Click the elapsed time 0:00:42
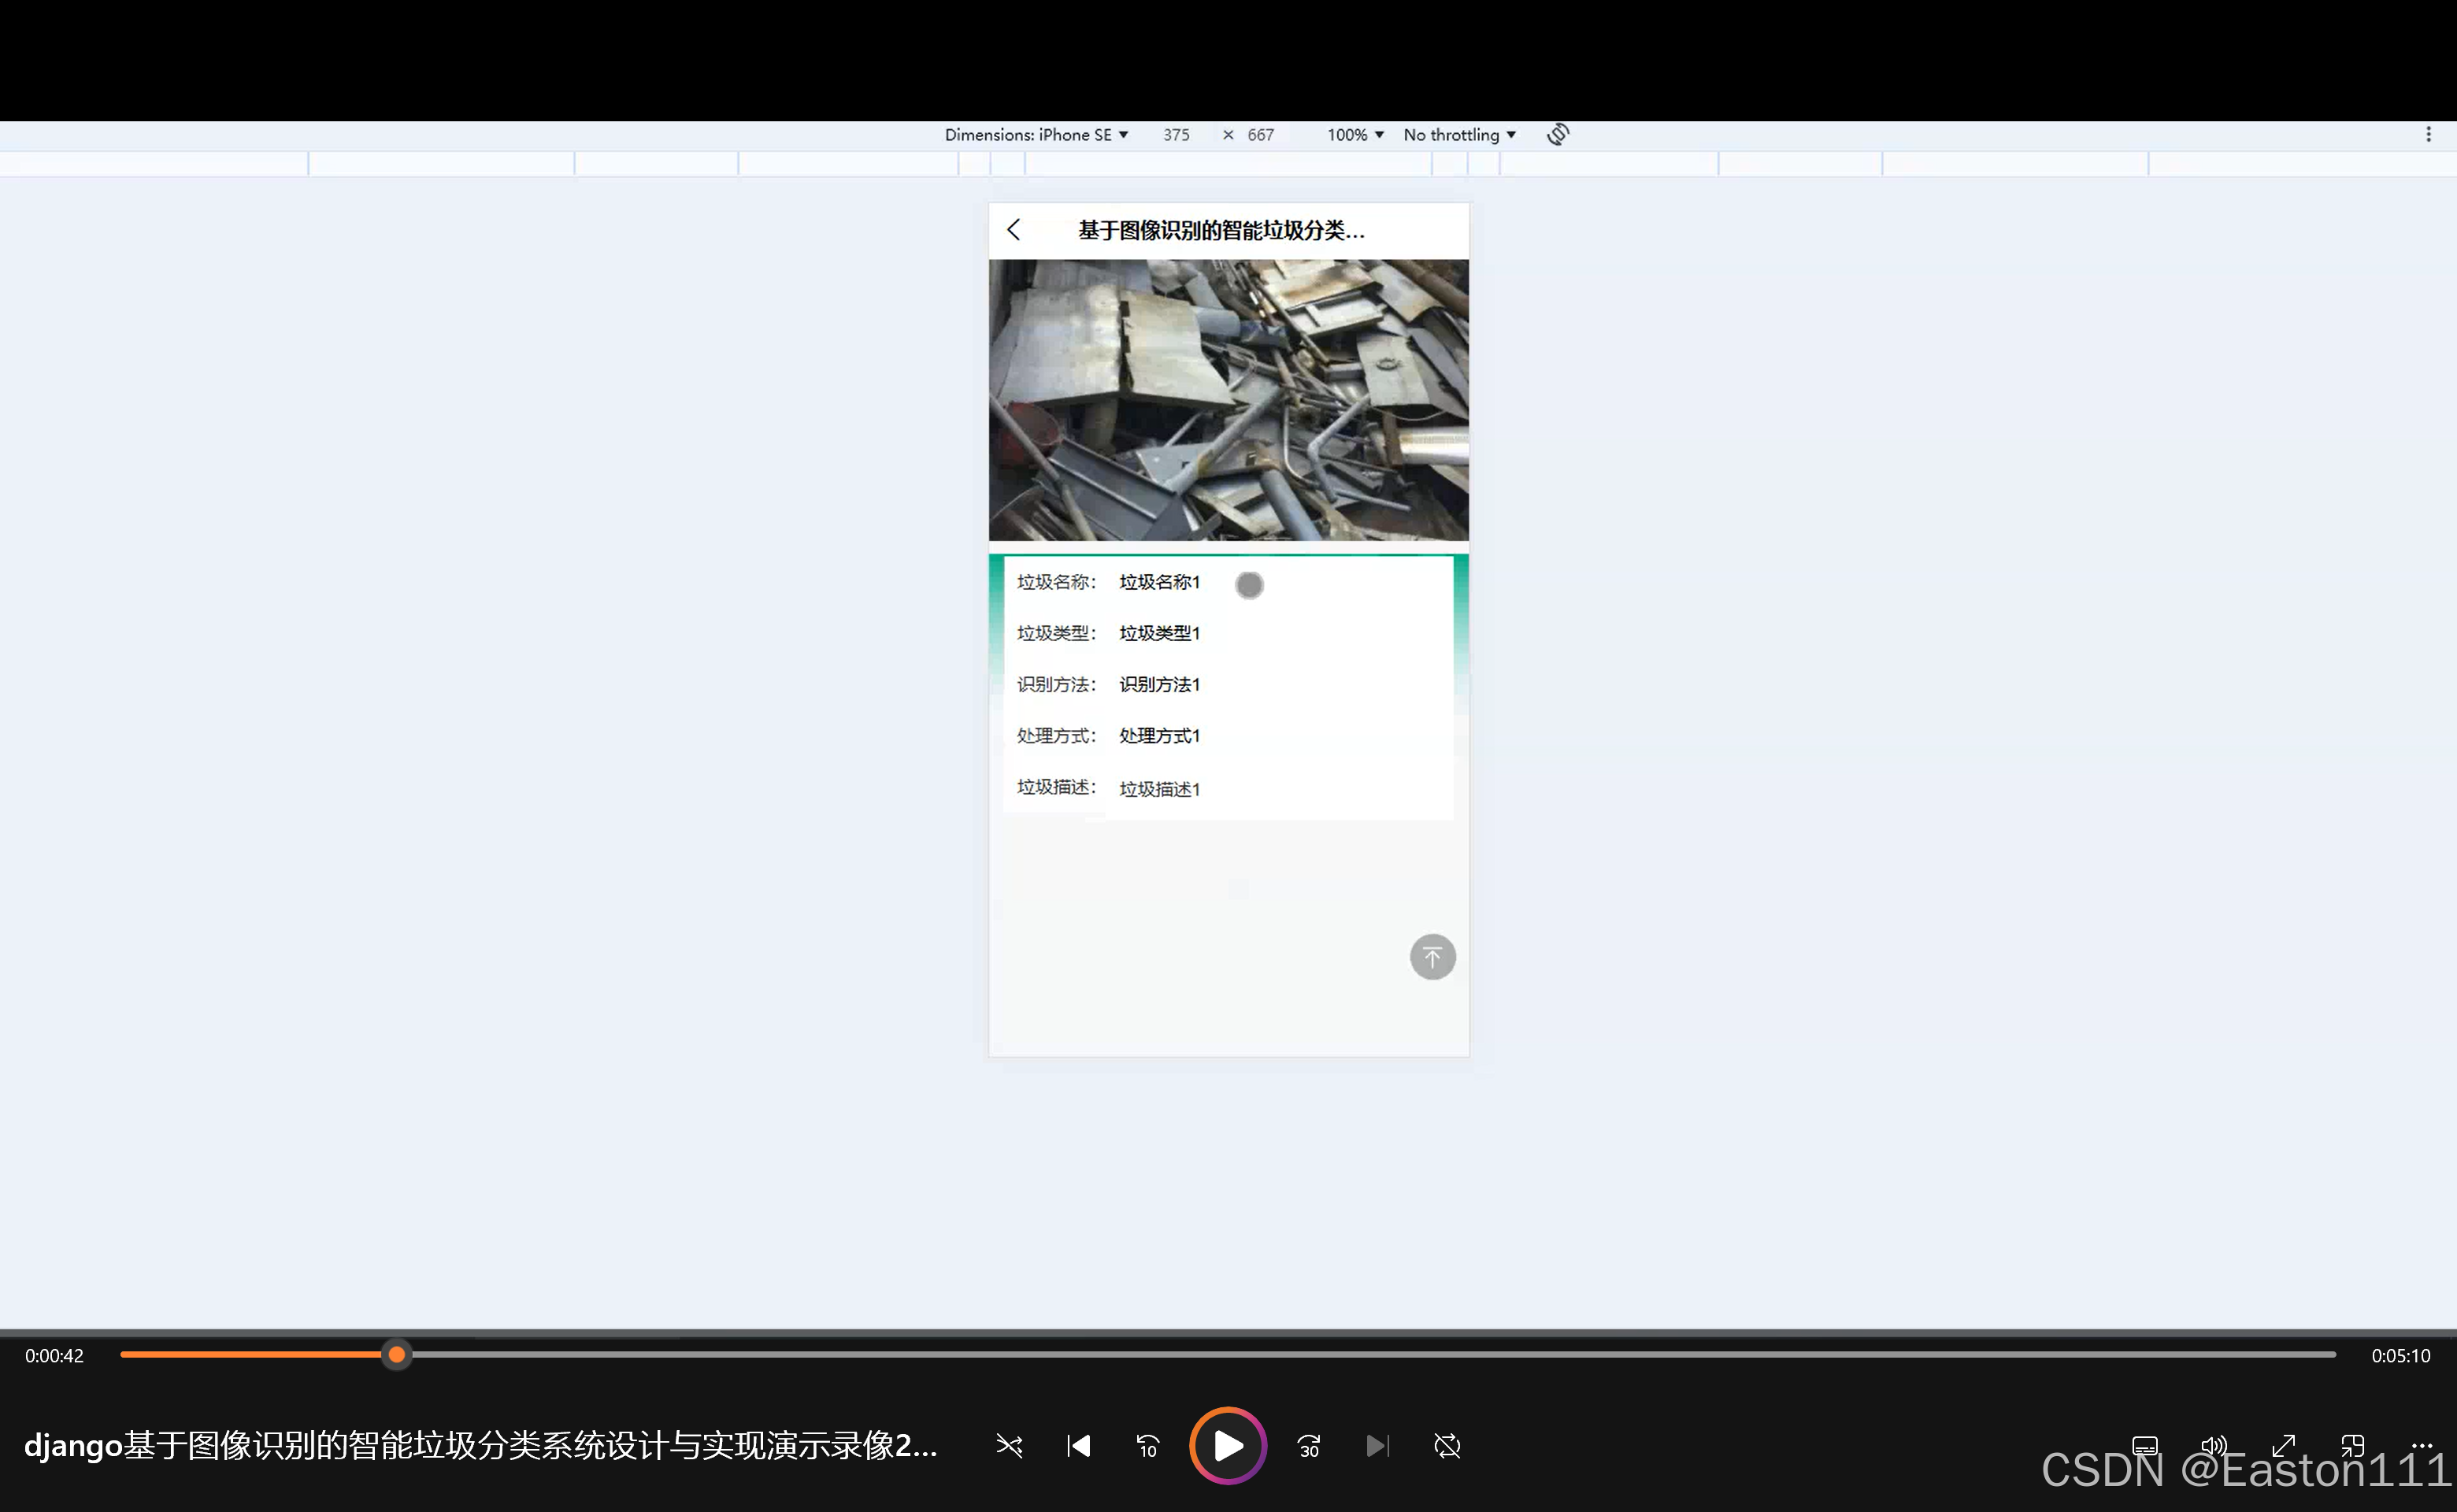Viewport: 2457px width, 1512px height. tap(54, 1356)
